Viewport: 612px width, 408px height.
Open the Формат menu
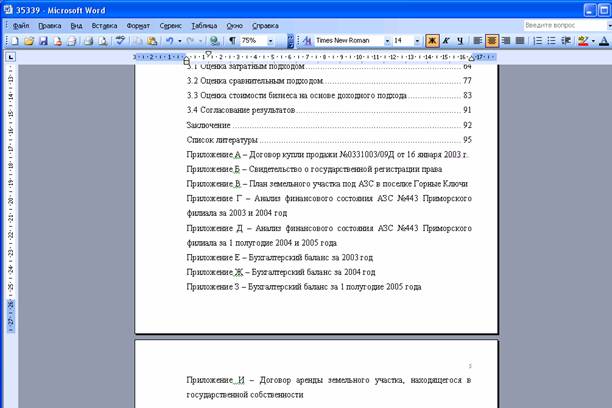[x=138, y=26]
